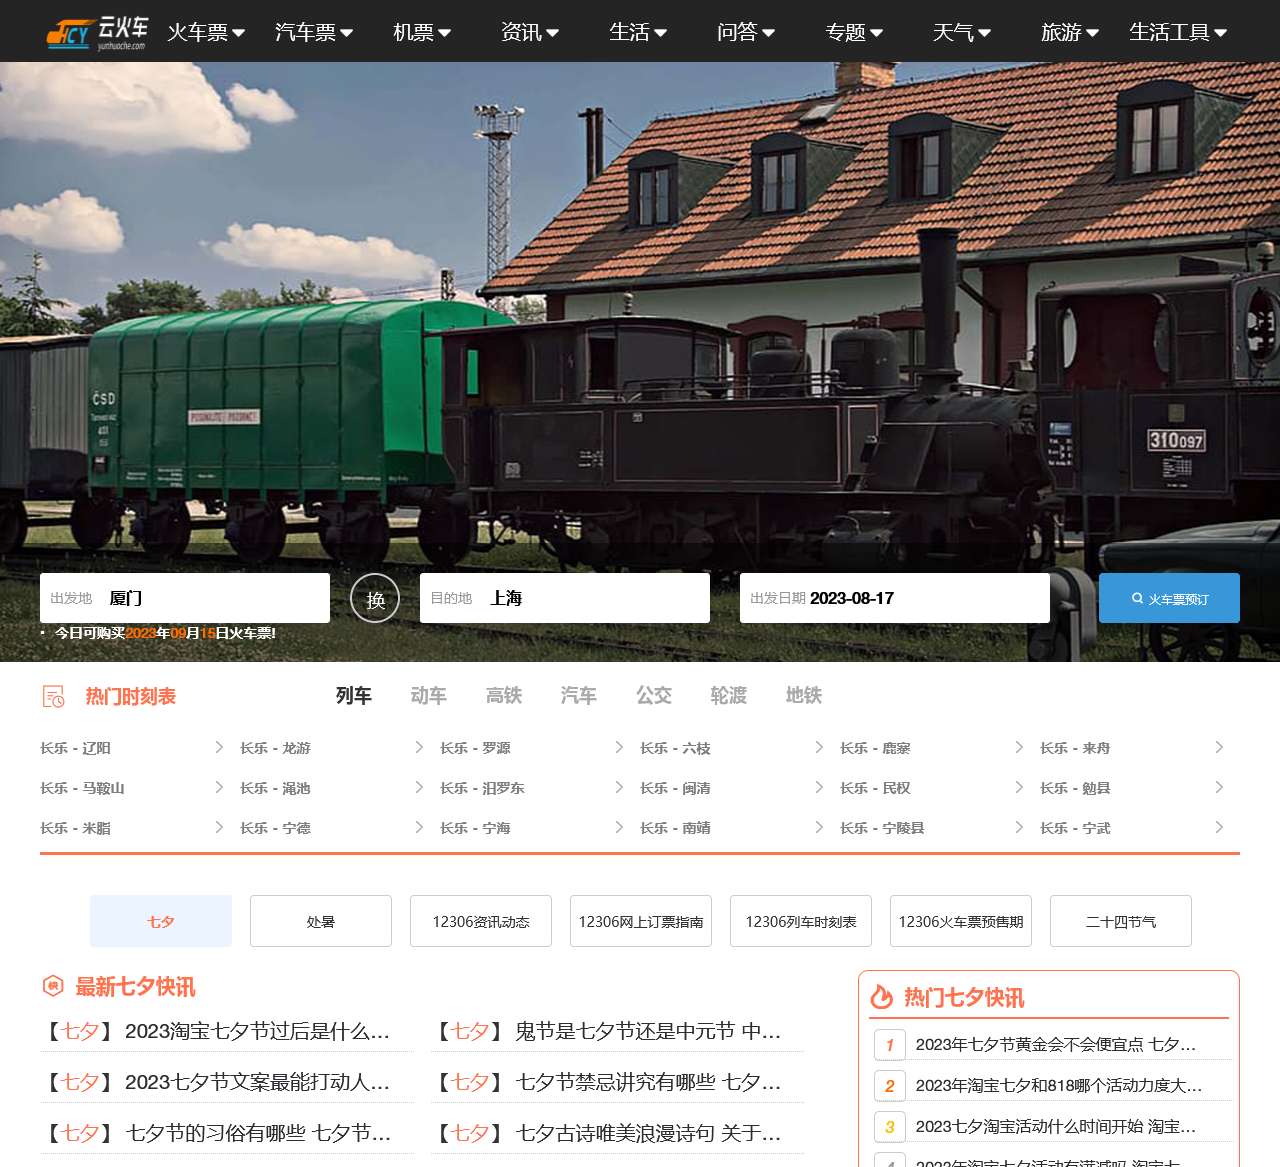Image resolution: width=1280 pixels, height=1167 pixels.
Task: Open the 轮渡 timetable tab
Action: click(x=728, y=695)
